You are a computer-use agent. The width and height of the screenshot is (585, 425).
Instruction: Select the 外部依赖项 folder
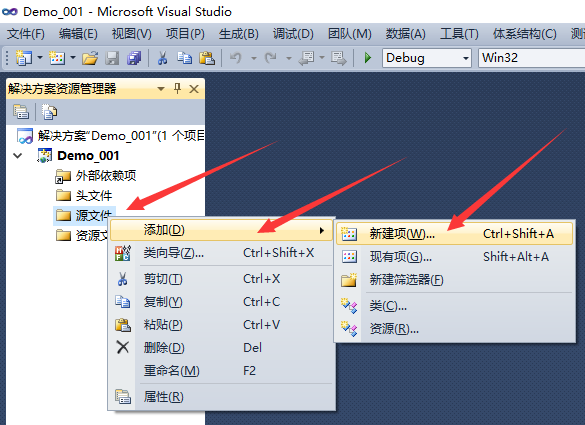pyautogui.click(x=96, y=175)
